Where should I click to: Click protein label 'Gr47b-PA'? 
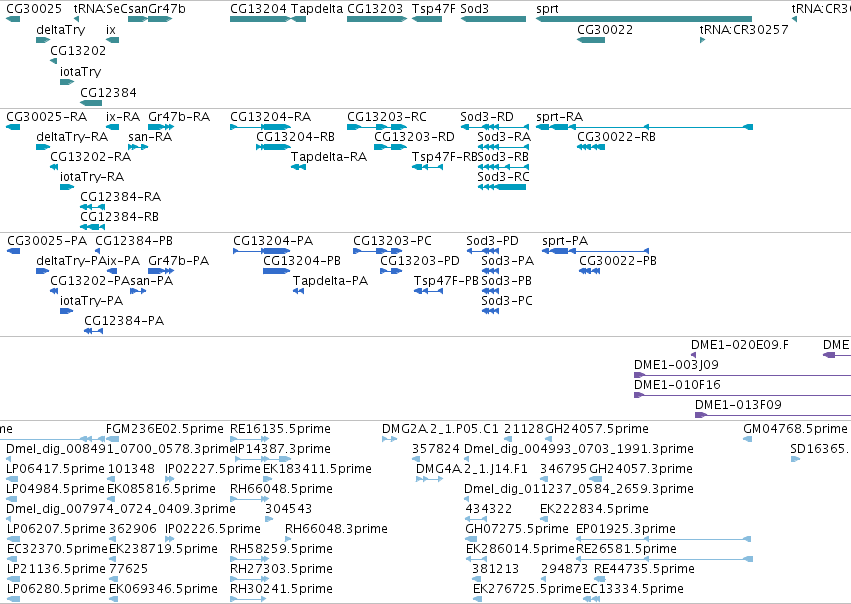(179, 261)
